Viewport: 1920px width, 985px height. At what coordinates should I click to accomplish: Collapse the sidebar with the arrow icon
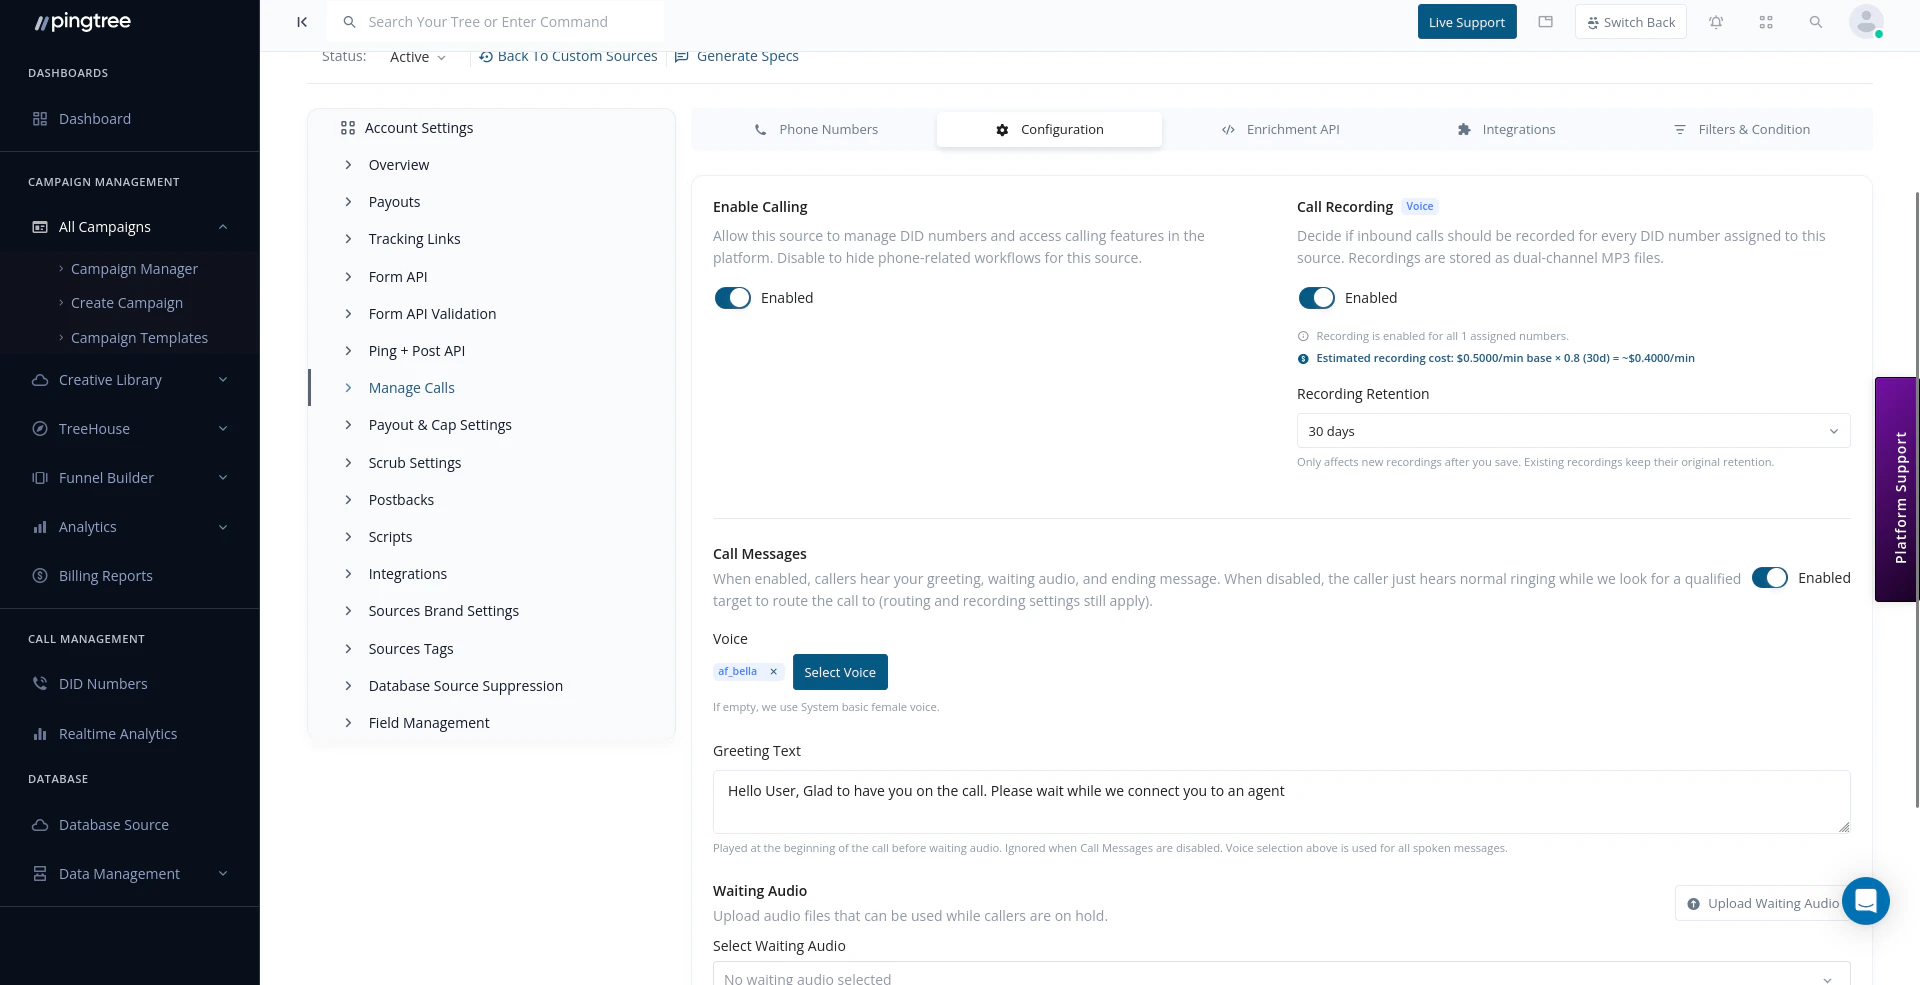tap(303, 21)
